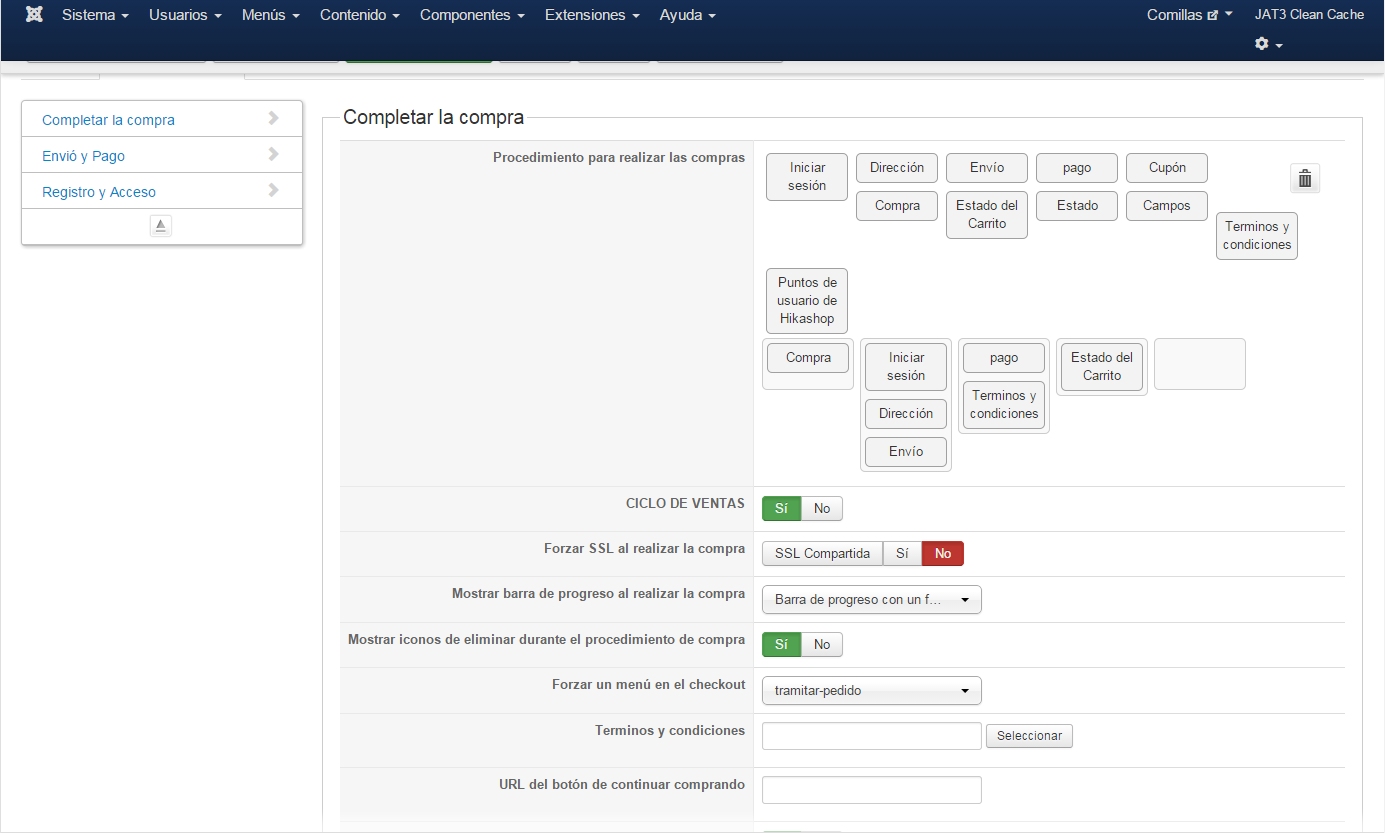Set Forzar SSL al realizar la compra to No

tap(943, 553)
